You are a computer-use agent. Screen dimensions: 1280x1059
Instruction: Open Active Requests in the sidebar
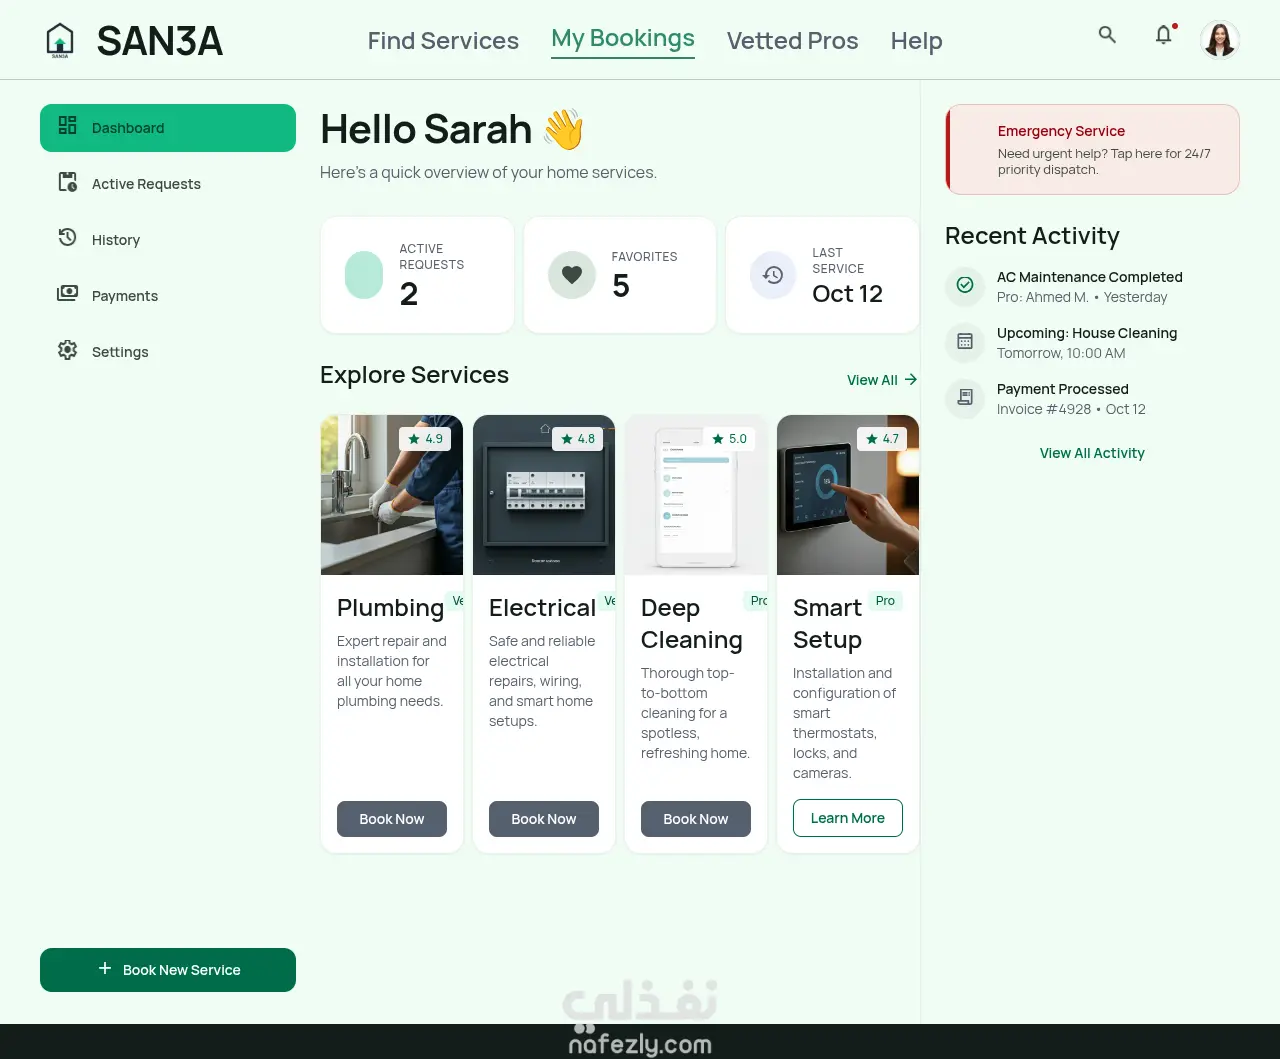click(x=168, y=184)
